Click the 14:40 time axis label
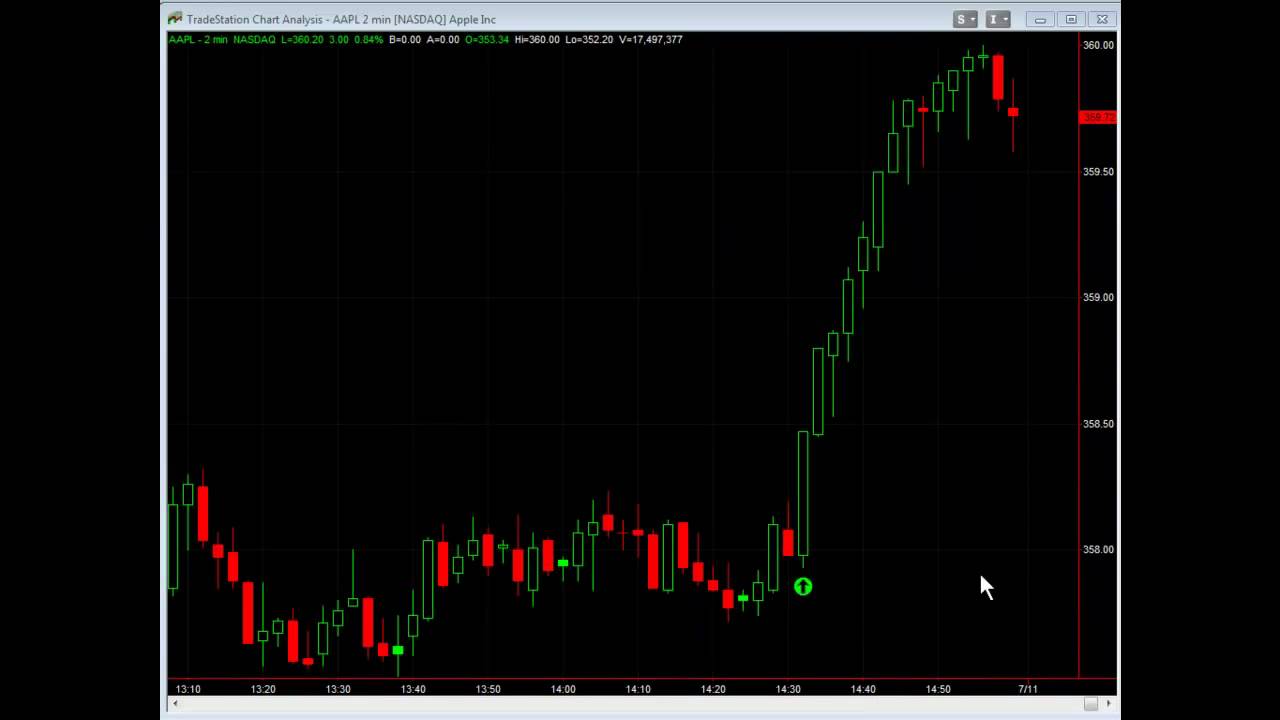The image size is (1280, 720). coord(863,689)
